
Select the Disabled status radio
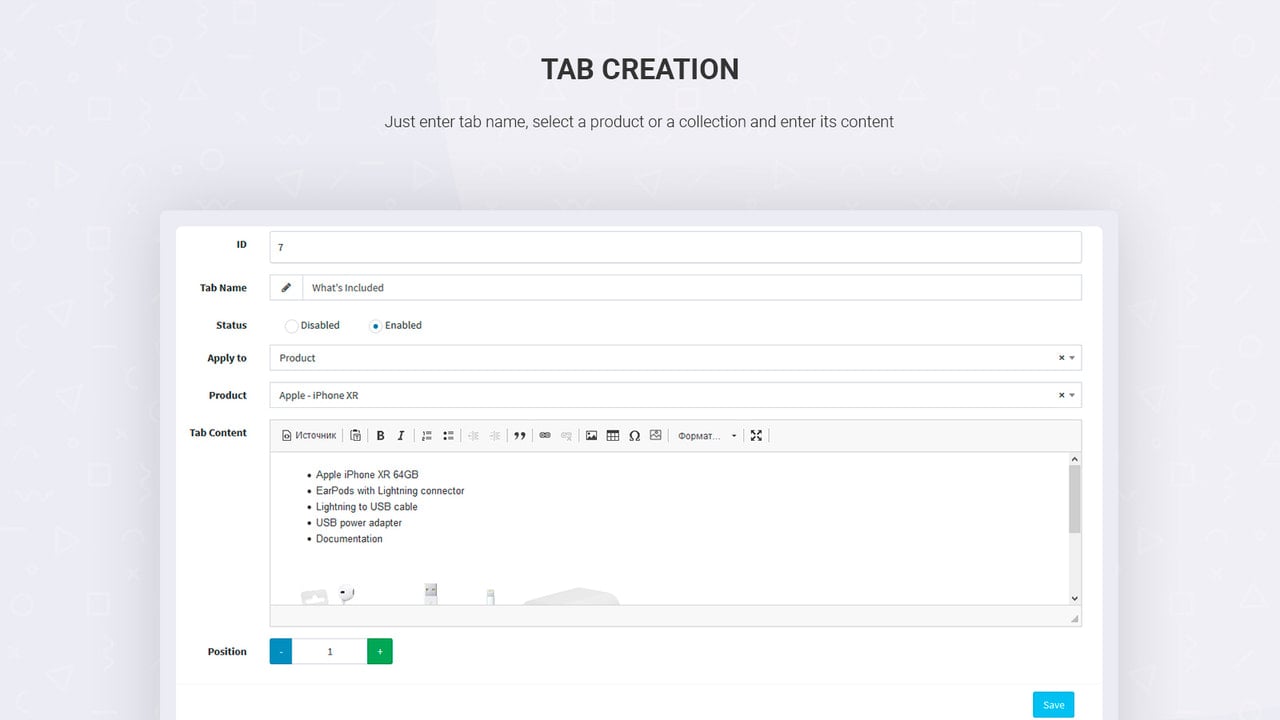(291, 326)
